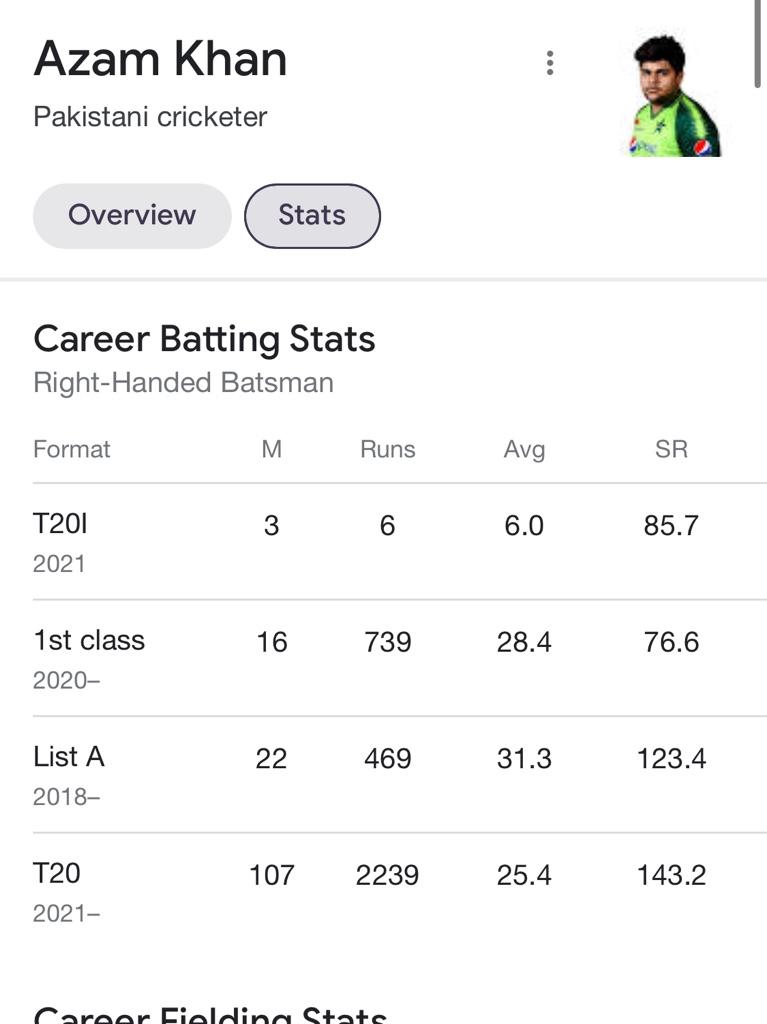
Task: Switch to the Overview tab
Action: tap(132, 216)
